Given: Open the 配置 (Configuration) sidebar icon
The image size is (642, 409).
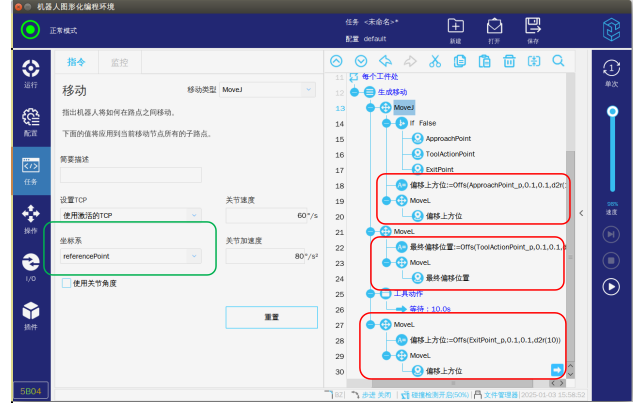Looking at the screenshot, I should [30, 122].
